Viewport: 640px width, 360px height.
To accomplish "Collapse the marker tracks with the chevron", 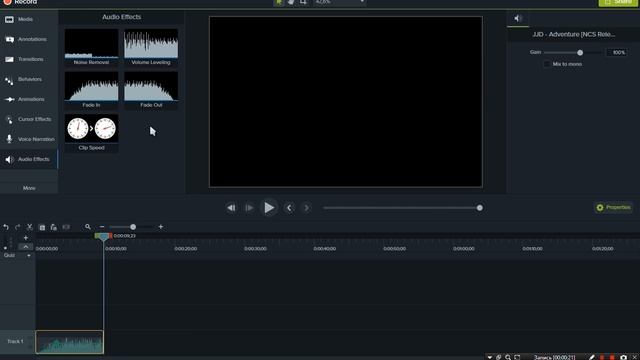I will click(25, 247).
